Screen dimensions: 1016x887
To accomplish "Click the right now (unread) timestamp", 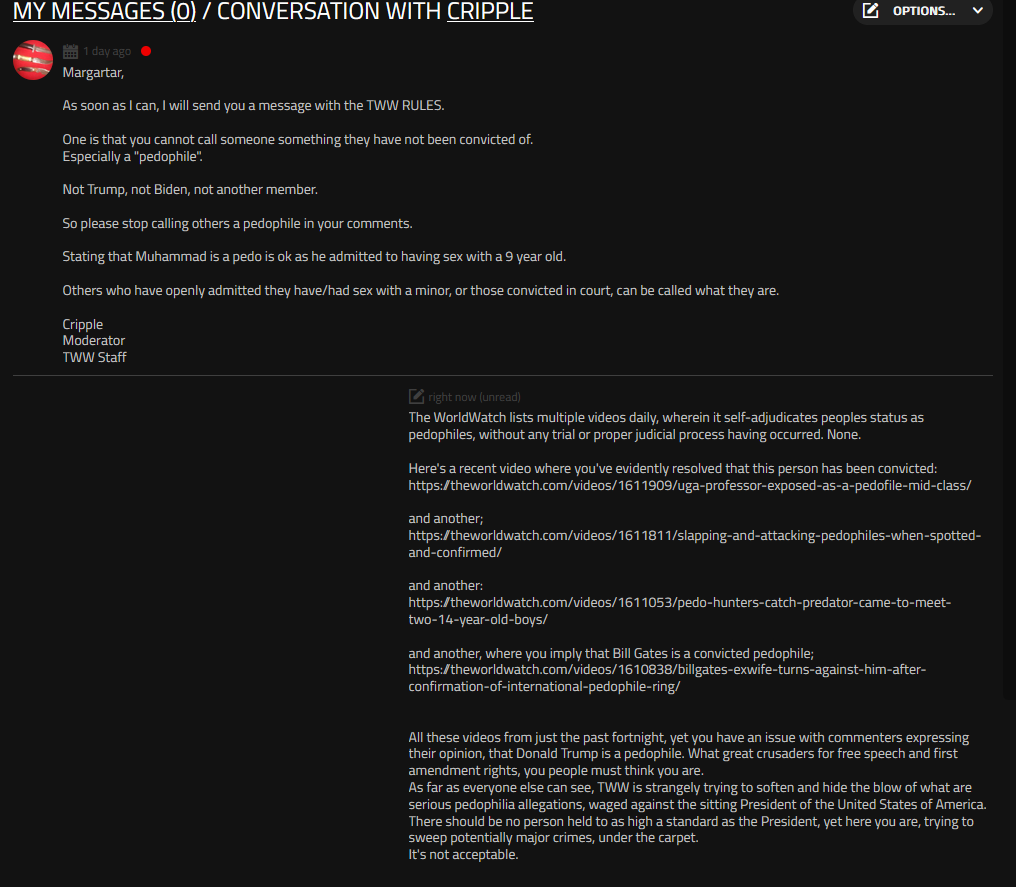I will (x=474, y=397).
